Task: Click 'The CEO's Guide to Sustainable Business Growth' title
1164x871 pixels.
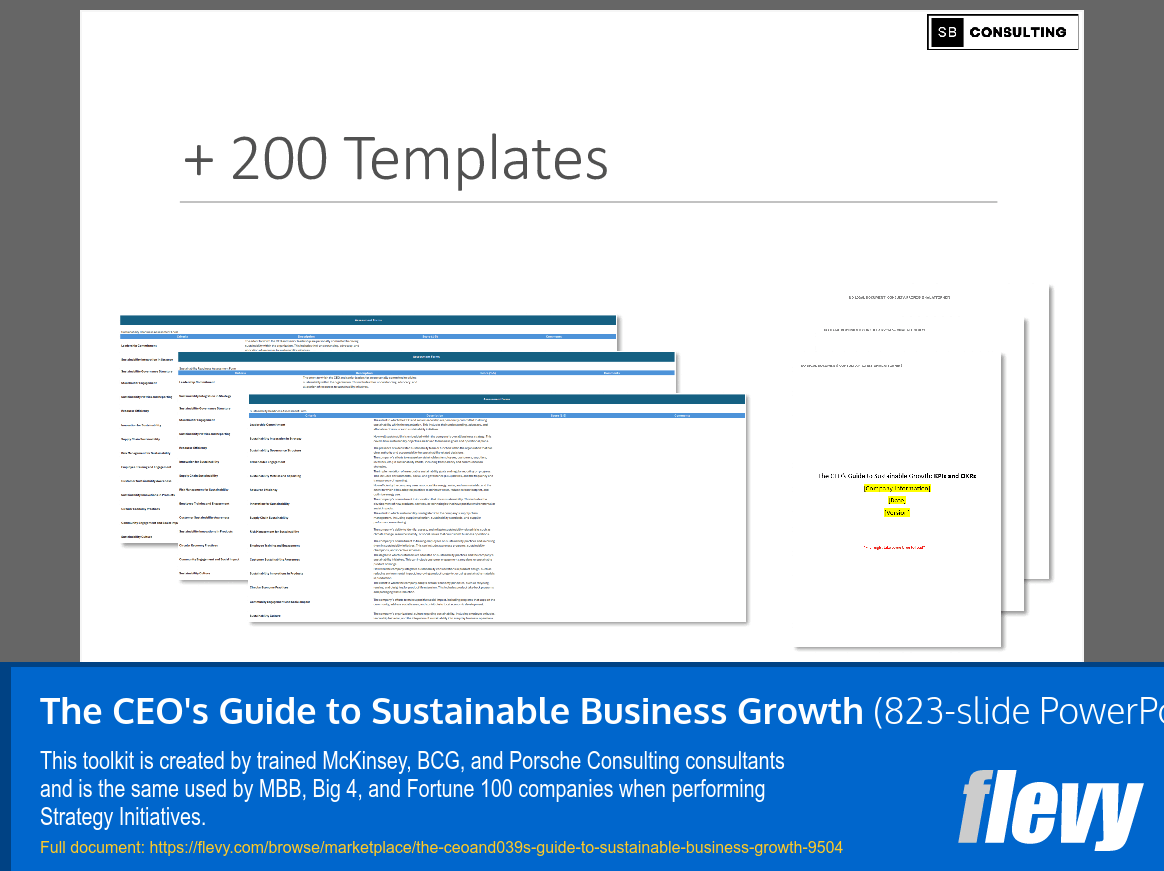Action: pos(451,711)
